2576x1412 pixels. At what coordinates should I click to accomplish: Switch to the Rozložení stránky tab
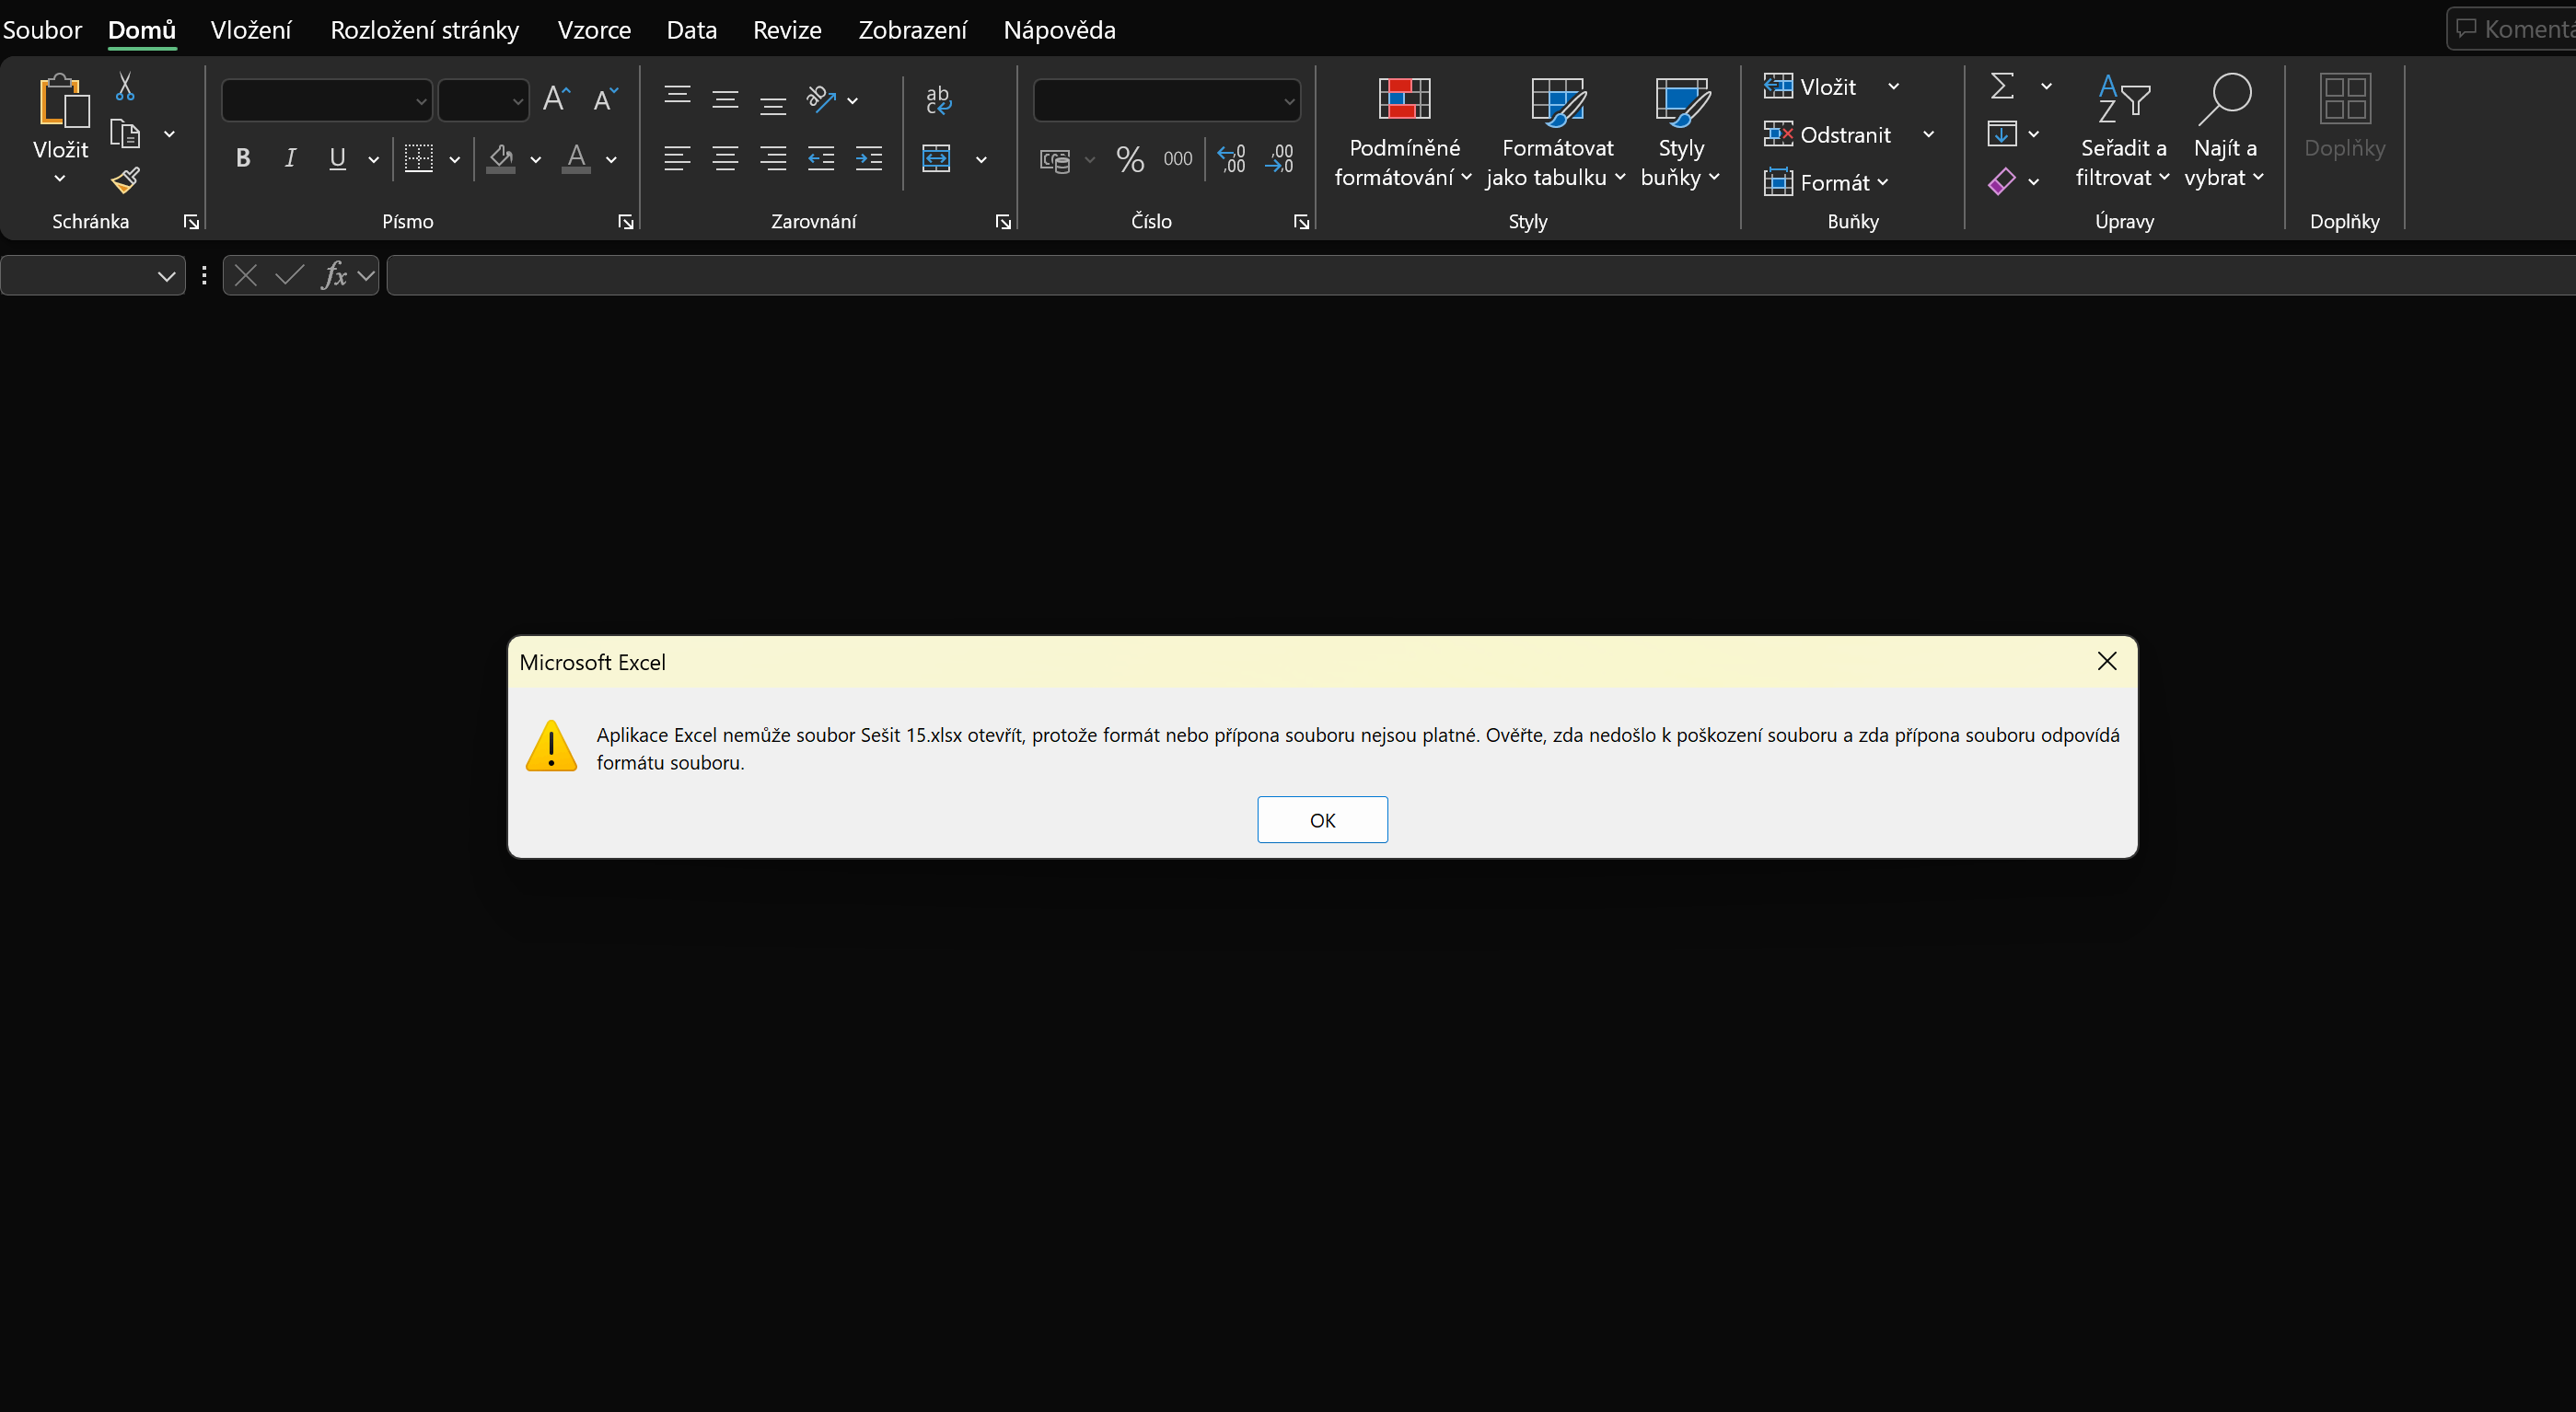coord(425,30)
